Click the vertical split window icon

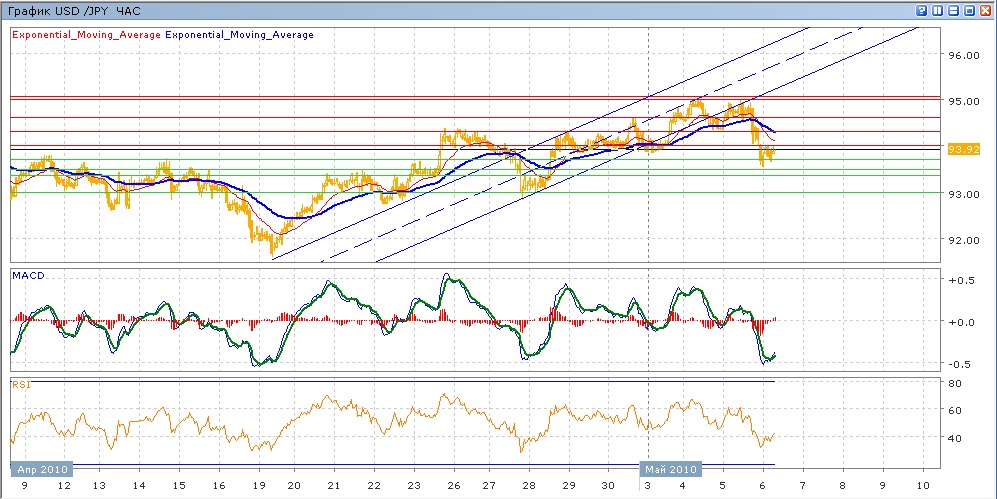click(937, 10)
